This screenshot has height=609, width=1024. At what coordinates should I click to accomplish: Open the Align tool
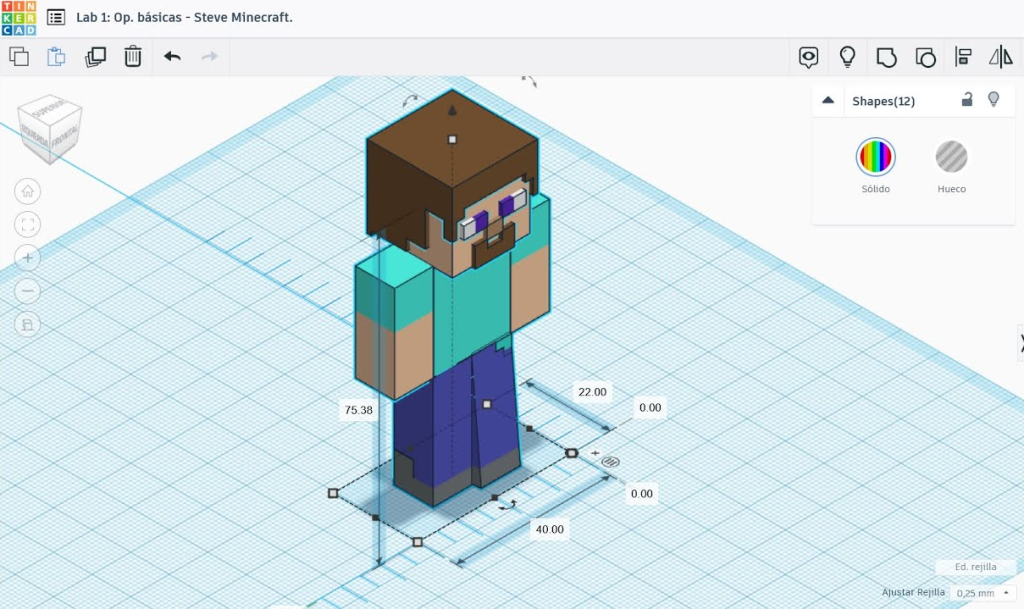pos(963,57)
